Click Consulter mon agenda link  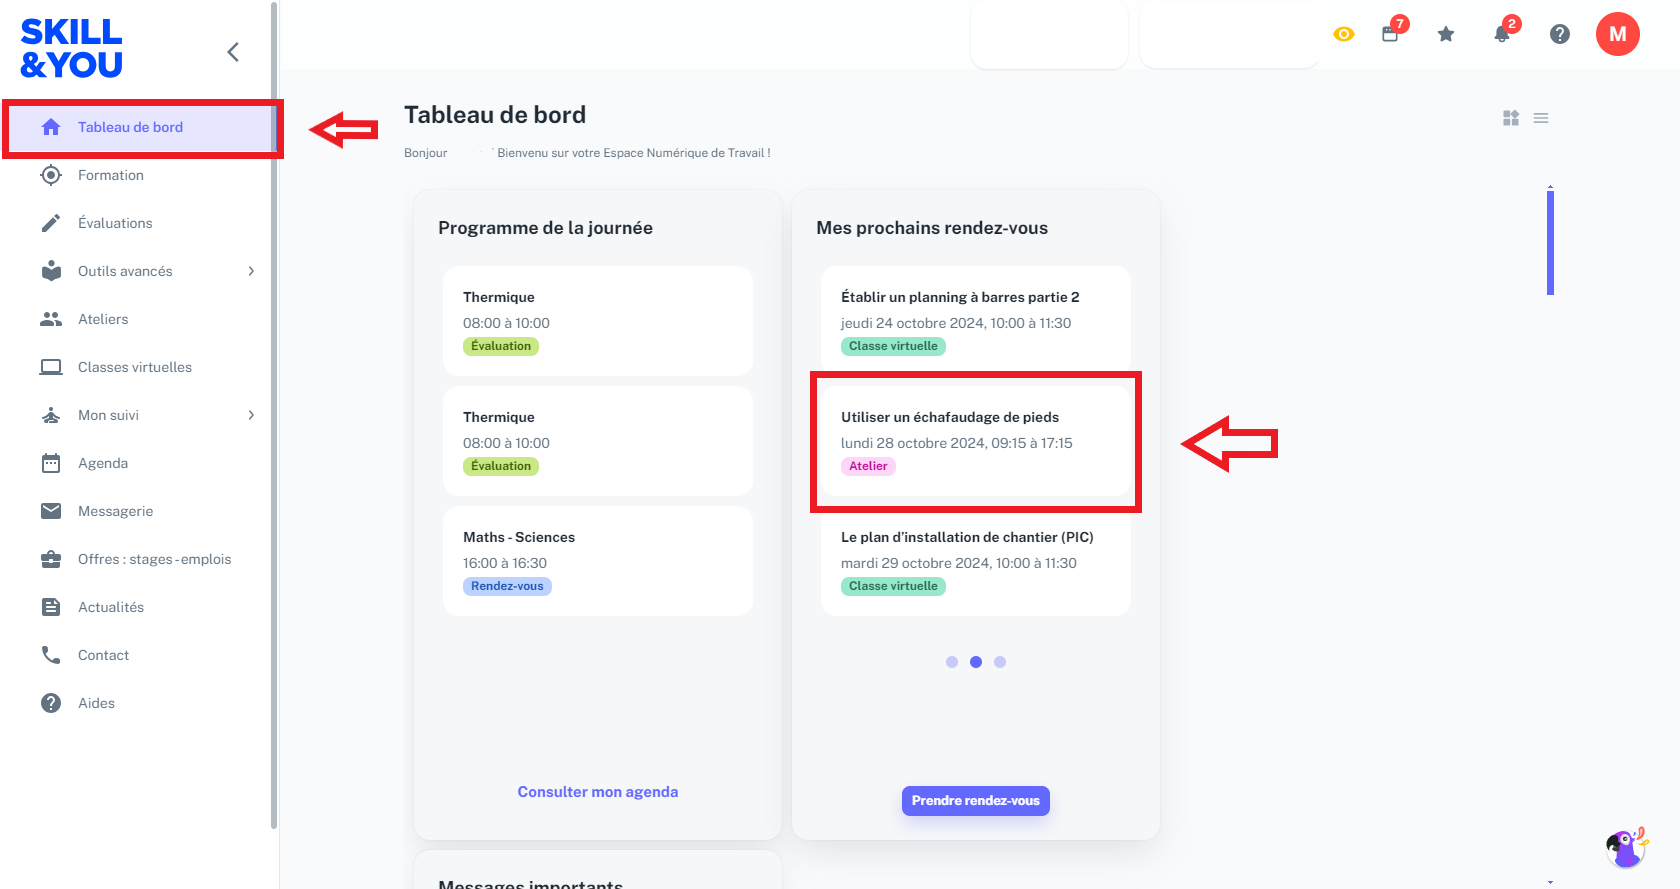(x=598, y=792)
